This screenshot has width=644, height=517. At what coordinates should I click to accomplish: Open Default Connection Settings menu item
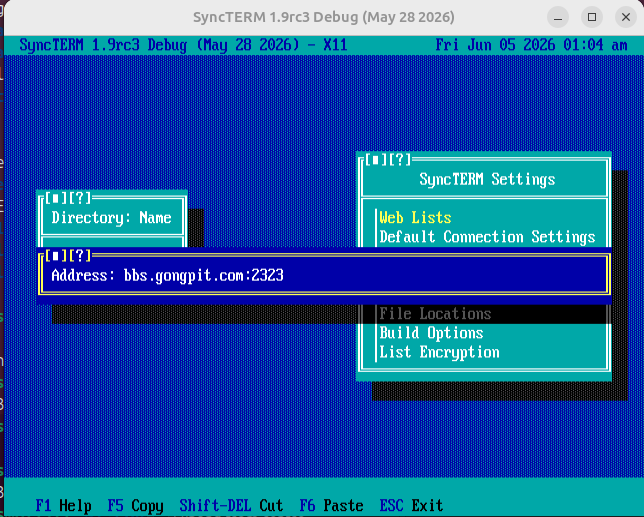[487, 237]
